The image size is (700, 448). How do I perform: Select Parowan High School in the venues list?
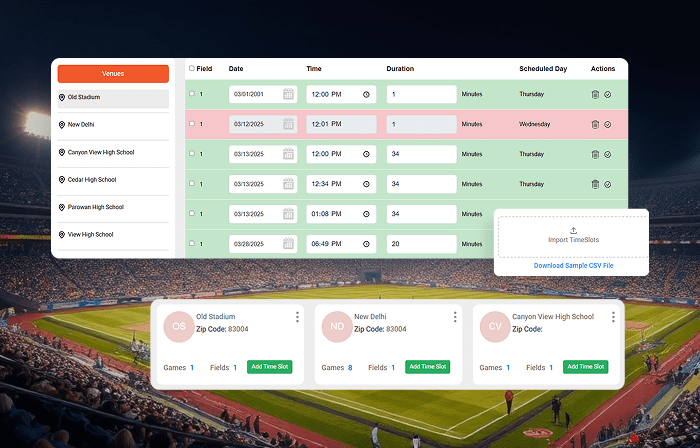tap(113, 207)
